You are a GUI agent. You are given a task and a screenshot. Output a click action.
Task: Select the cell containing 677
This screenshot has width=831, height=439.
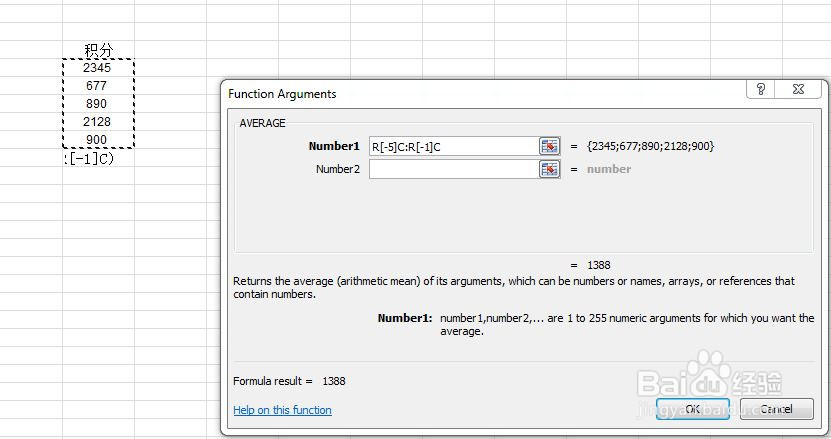[99, 85]
